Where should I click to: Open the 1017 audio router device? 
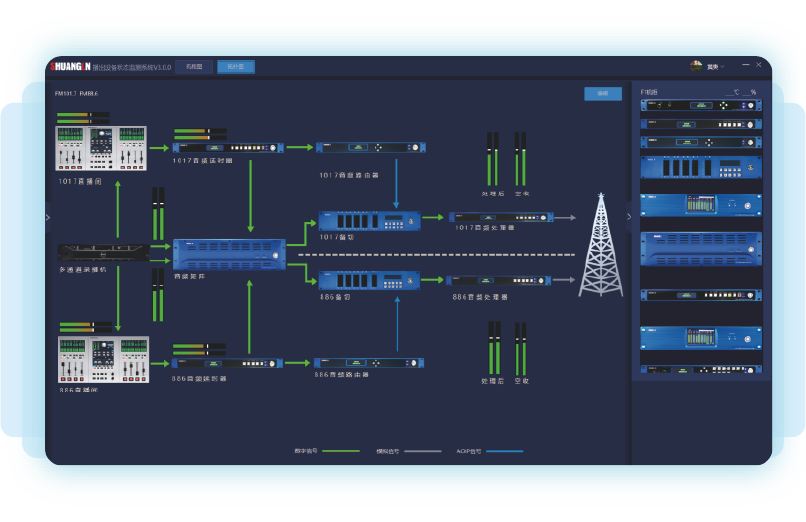pos(370,148)
